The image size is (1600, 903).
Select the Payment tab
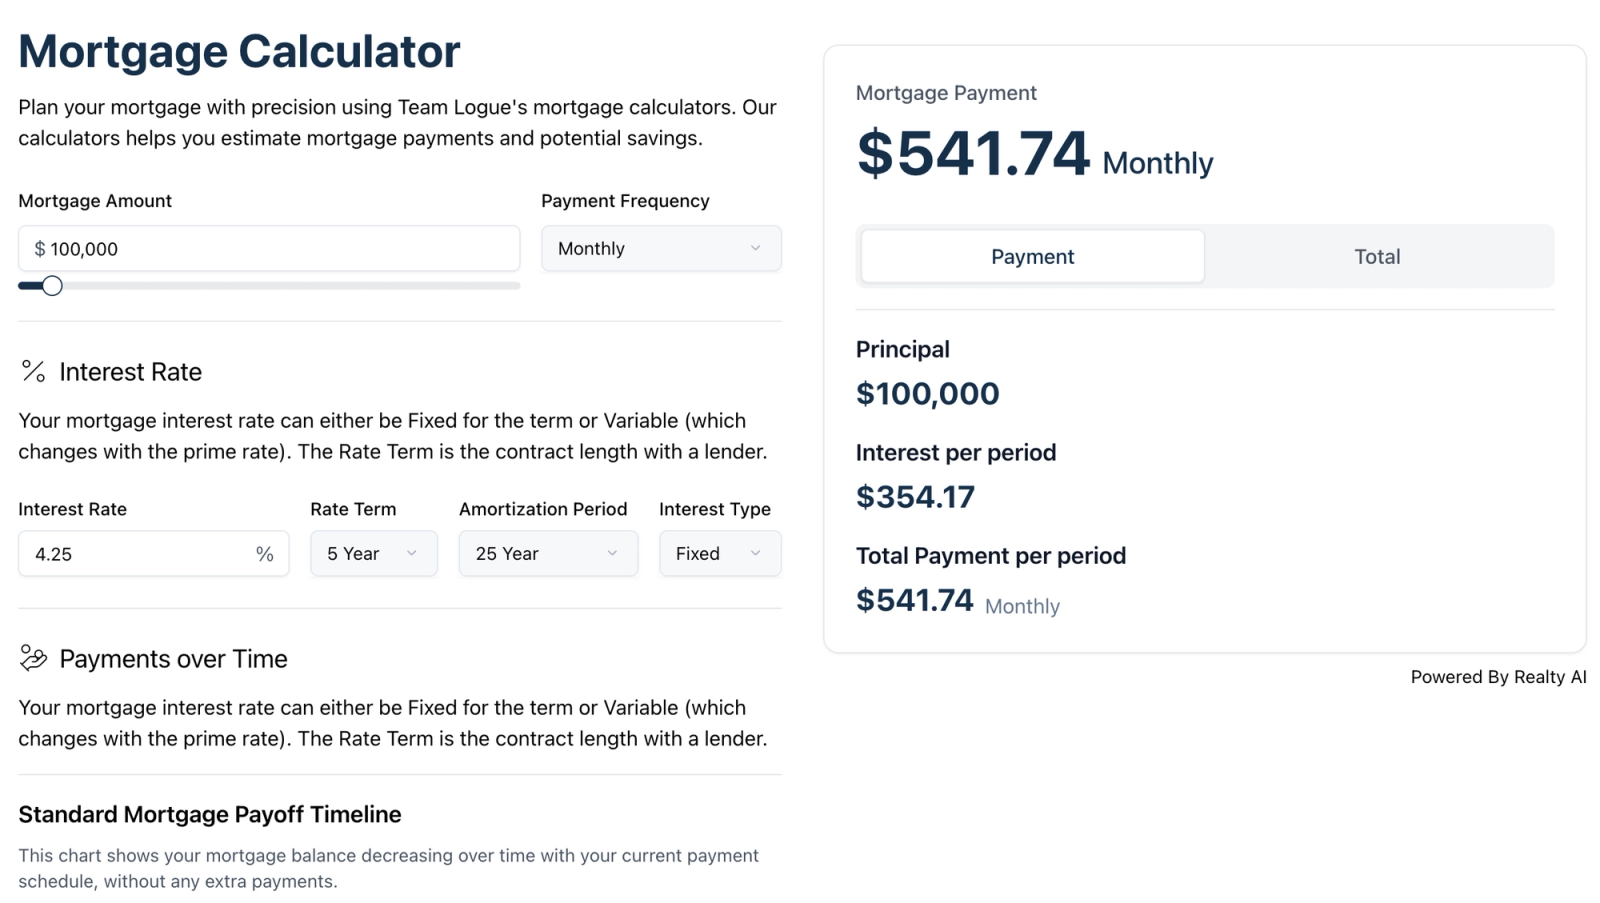(1033, 256)
